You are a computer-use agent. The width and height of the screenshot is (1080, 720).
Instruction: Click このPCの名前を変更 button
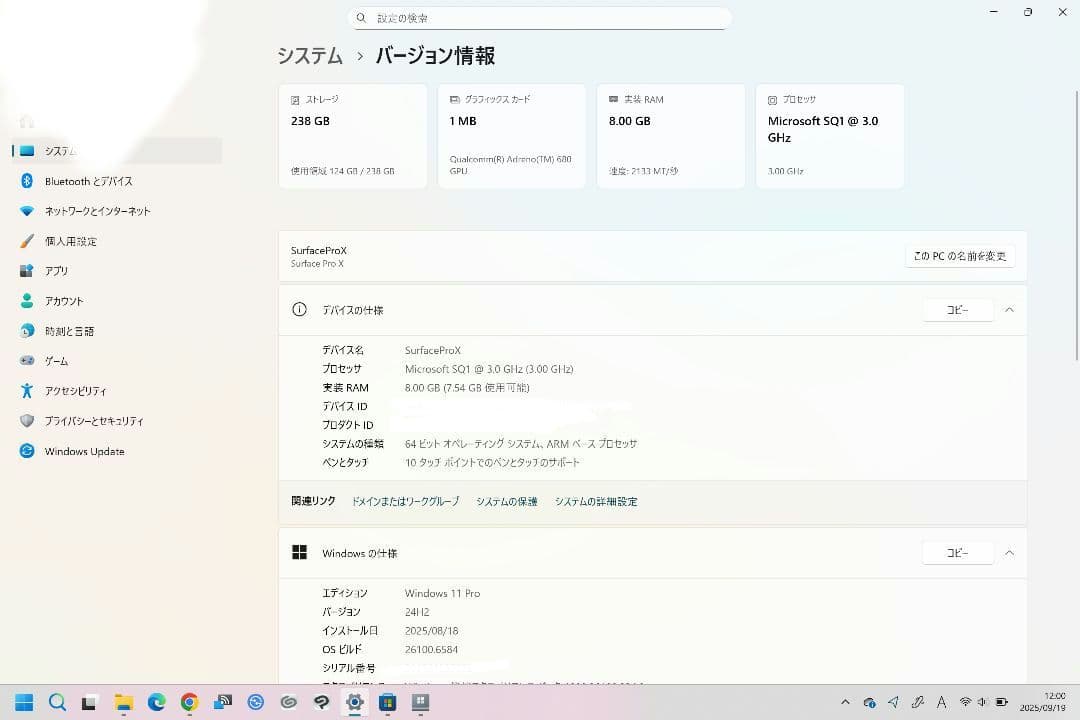tap(958, 255)
